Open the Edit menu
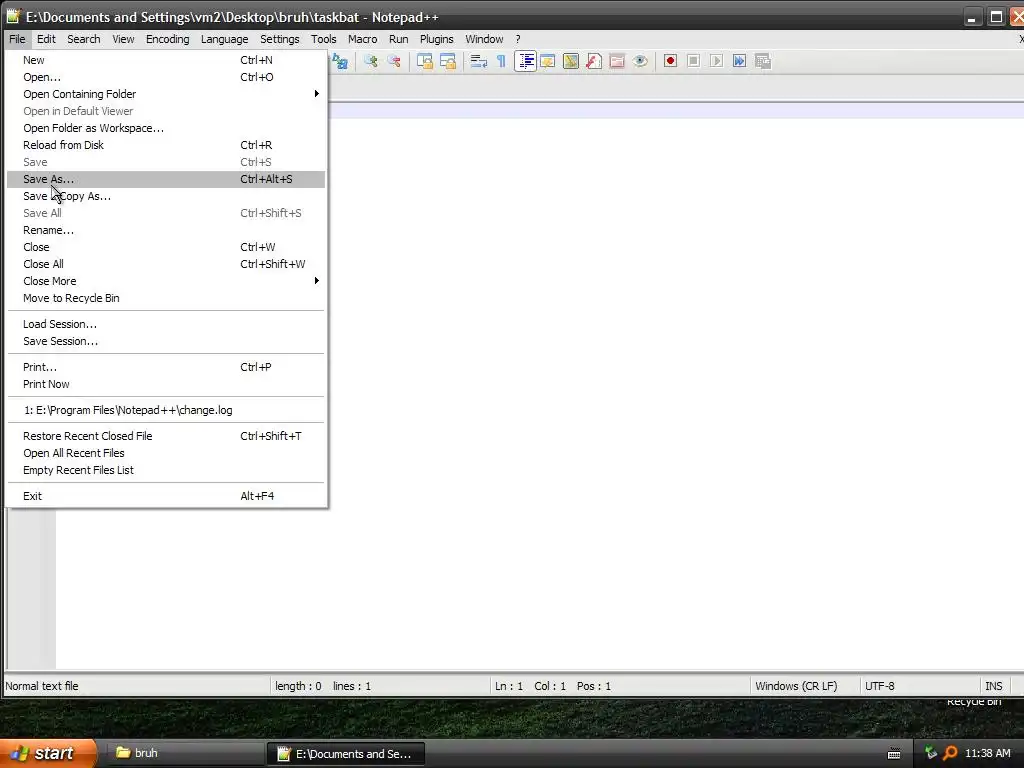 (46, 39)
